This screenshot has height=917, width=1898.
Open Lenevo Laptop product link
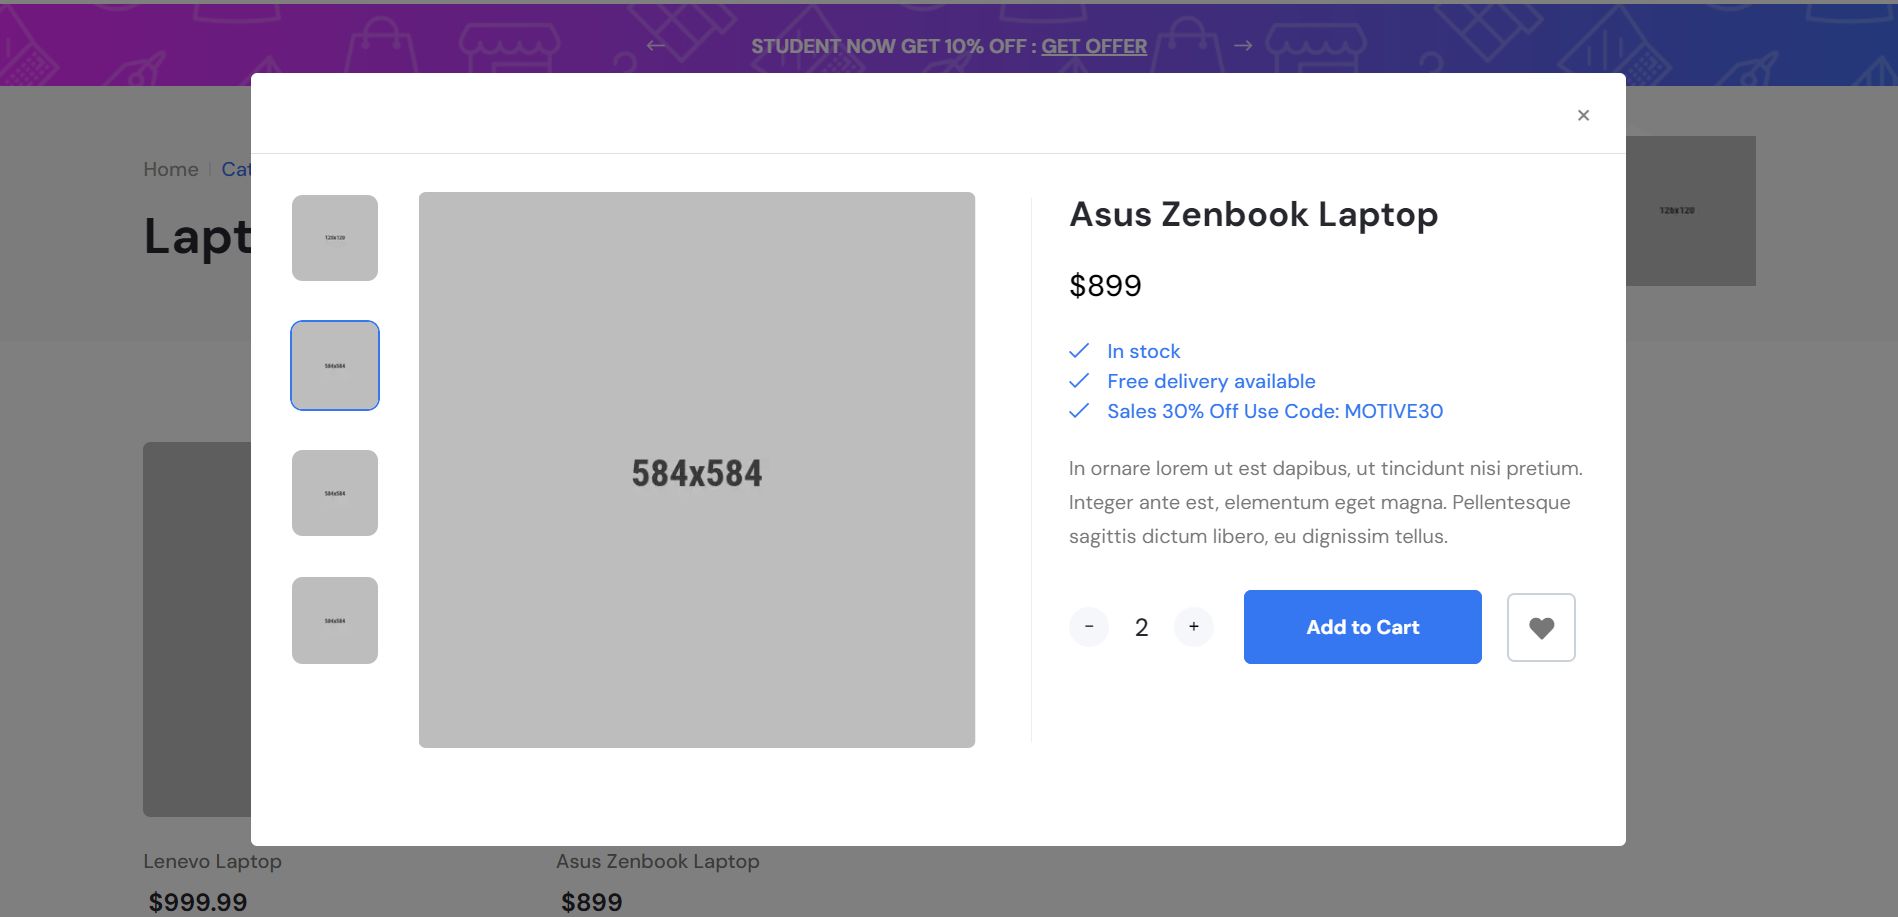(212, 861)
